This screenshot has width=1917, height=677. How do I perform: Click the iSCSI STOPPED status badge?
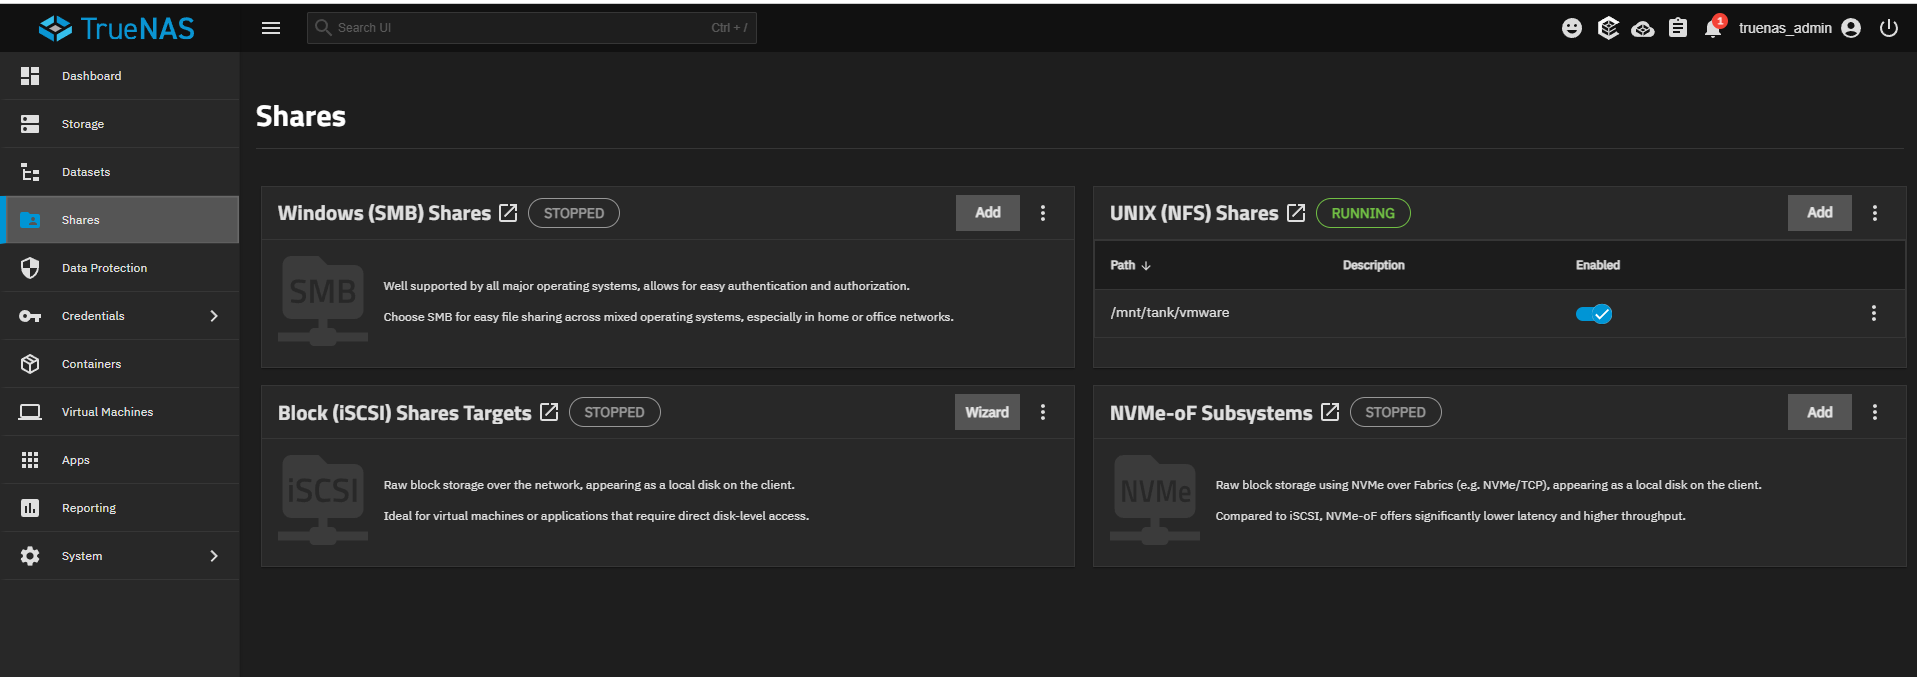tap(615, 412)
